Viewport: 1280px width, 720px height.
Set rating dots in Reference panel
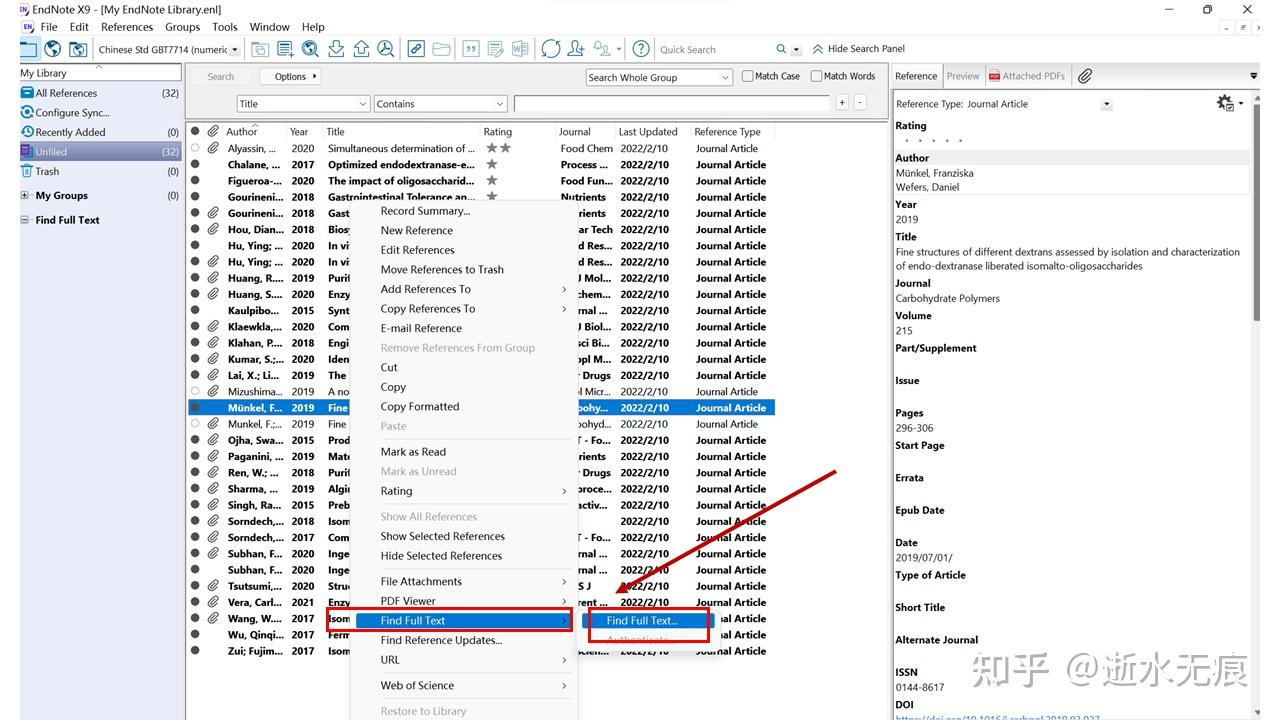(932, 141)
